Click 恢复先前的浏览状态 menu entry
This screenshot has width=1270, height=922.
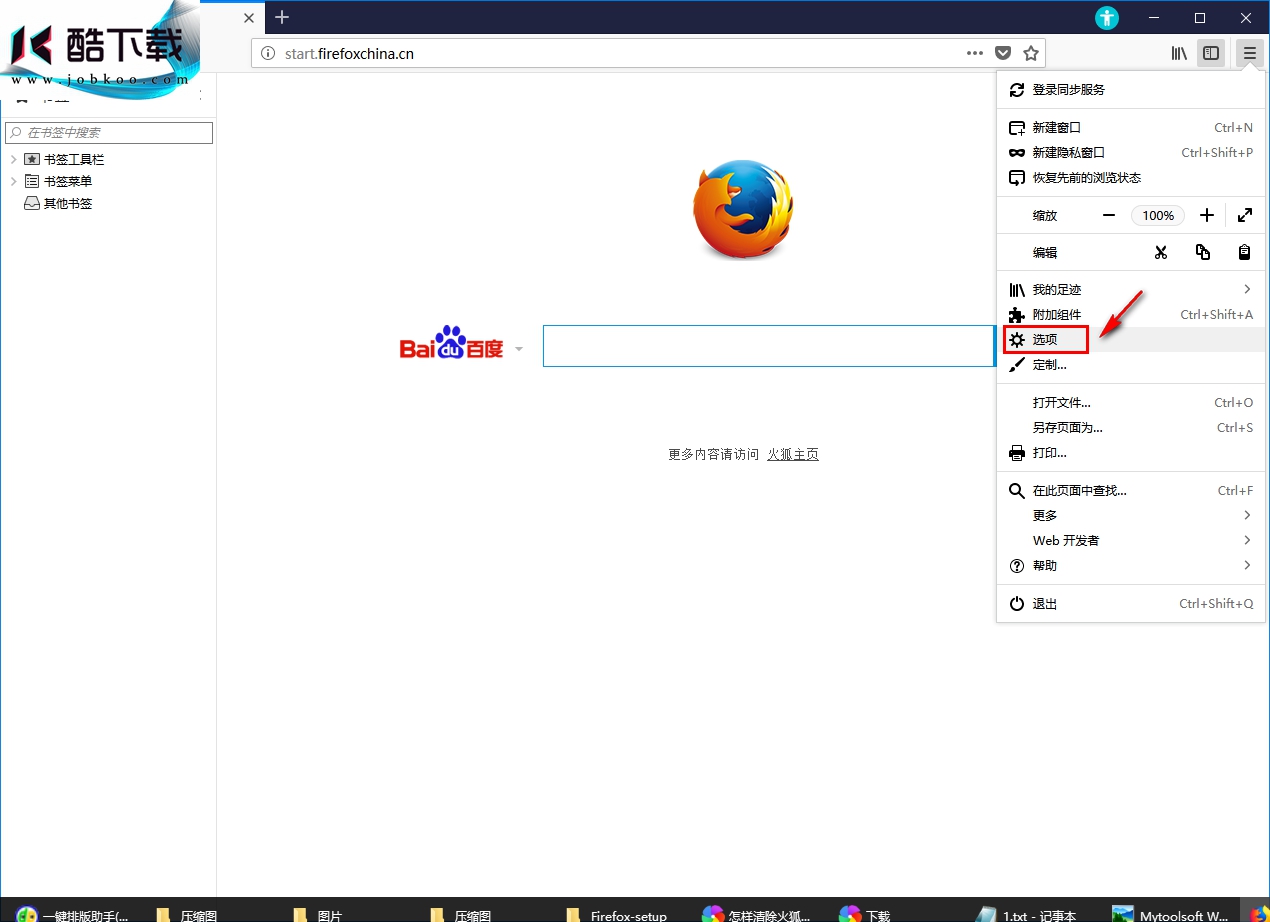pyautogui.click(x=1131, y=178)
